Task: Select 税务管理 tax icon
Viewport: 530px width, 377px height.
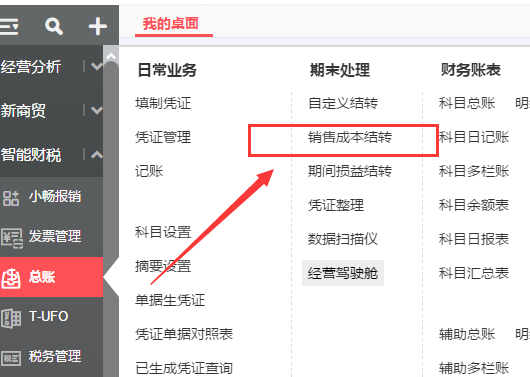Action: pos(11,358)
